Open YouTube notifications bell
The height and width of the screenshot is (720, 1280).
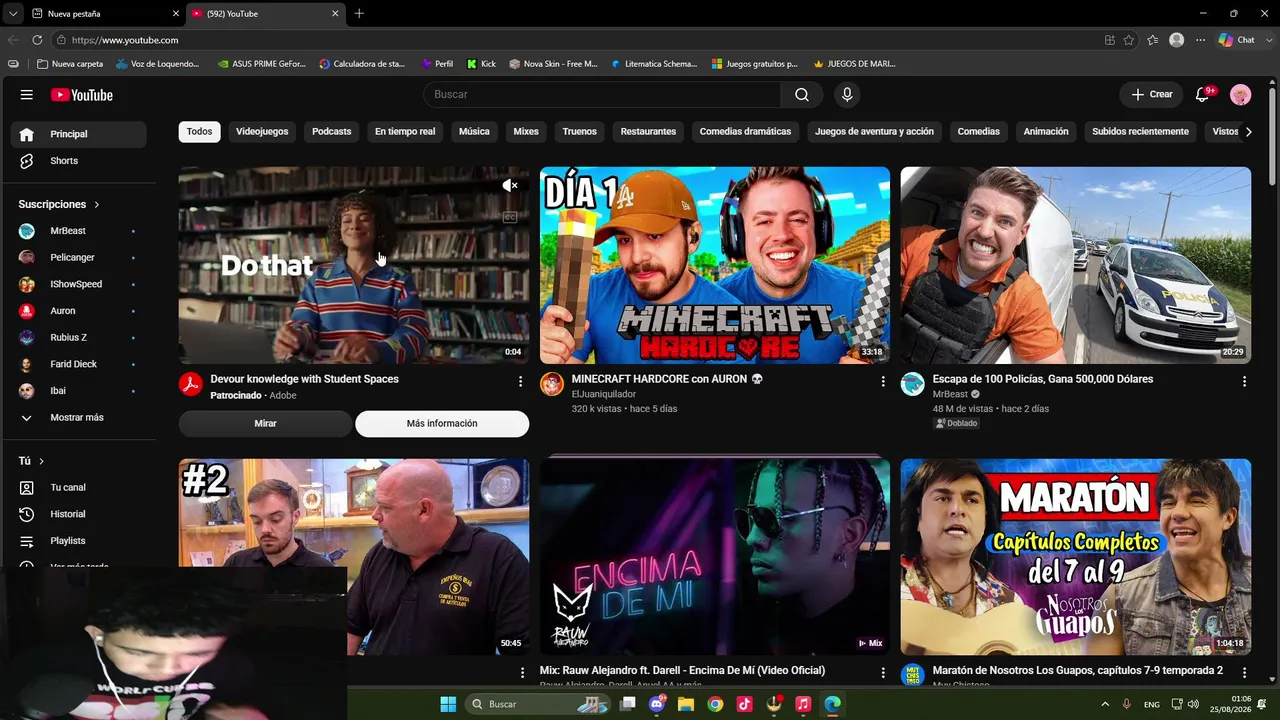(x=1203, y=94)
